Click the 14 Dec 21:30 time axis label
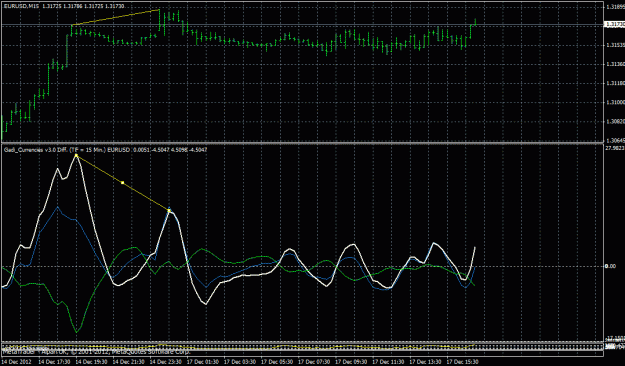This screenshot has height=366, width=625. tap(128, 362)
